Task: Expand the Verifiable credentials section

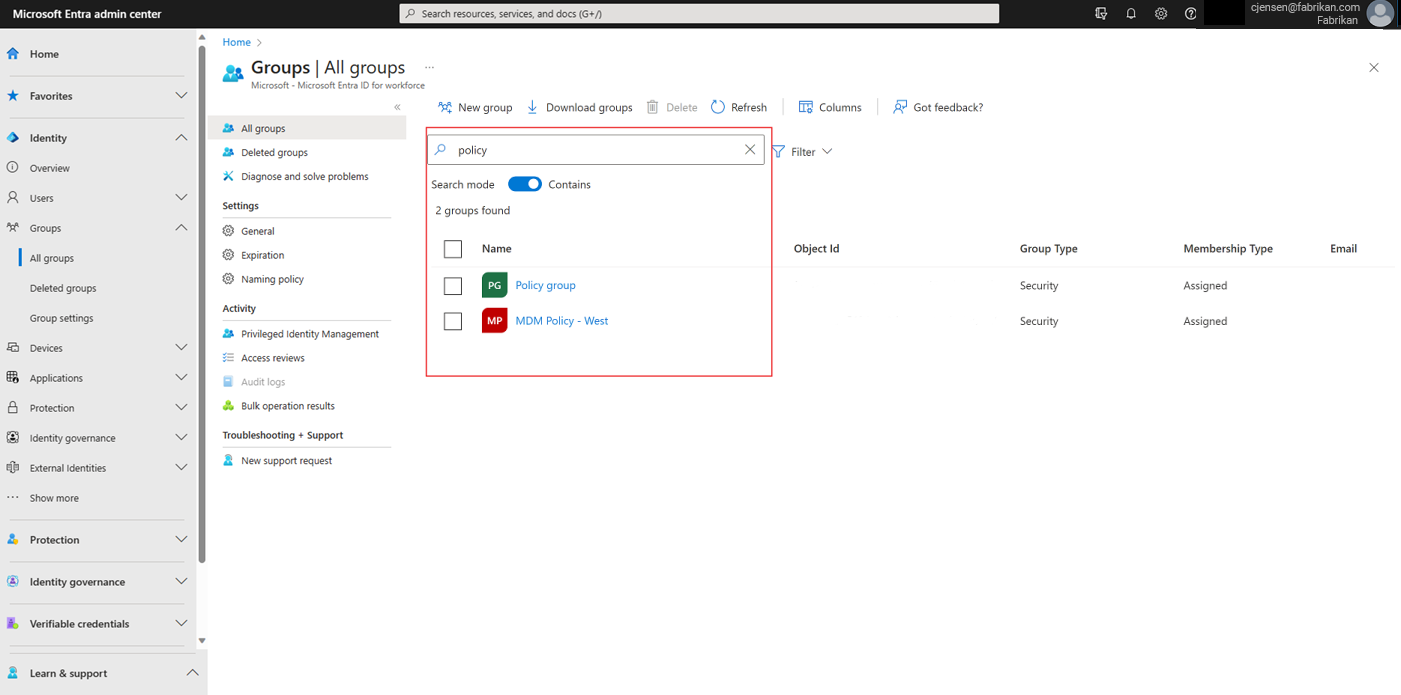Action: 181,624
